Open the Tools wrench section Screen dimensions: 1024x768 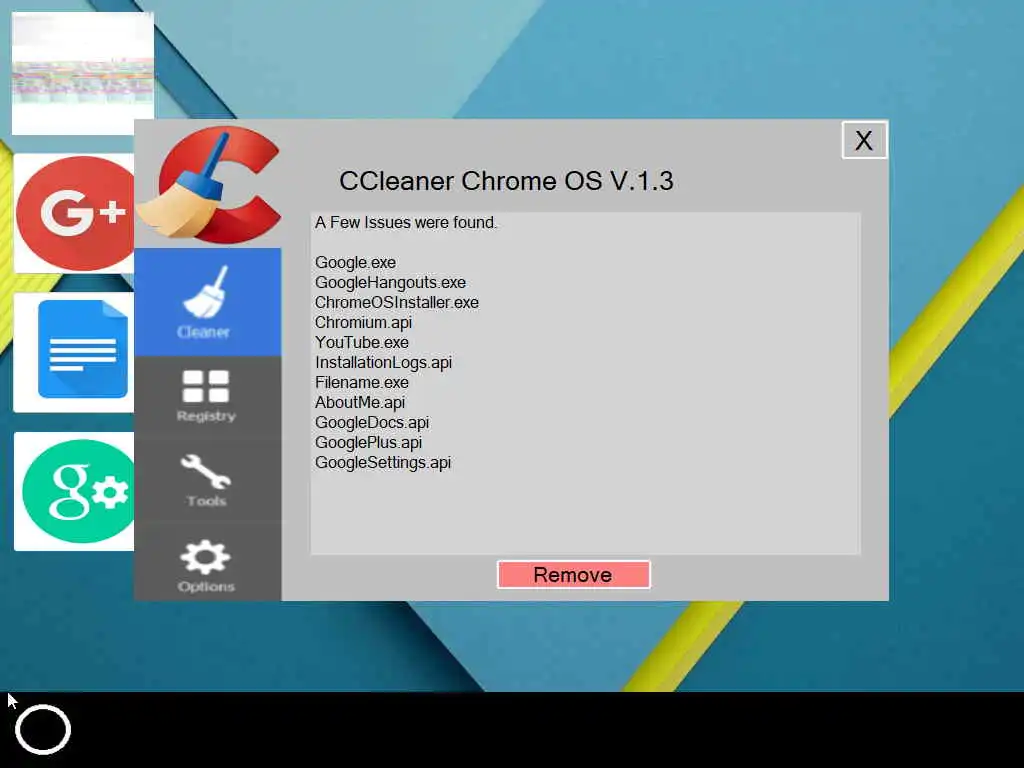point(208,480)
